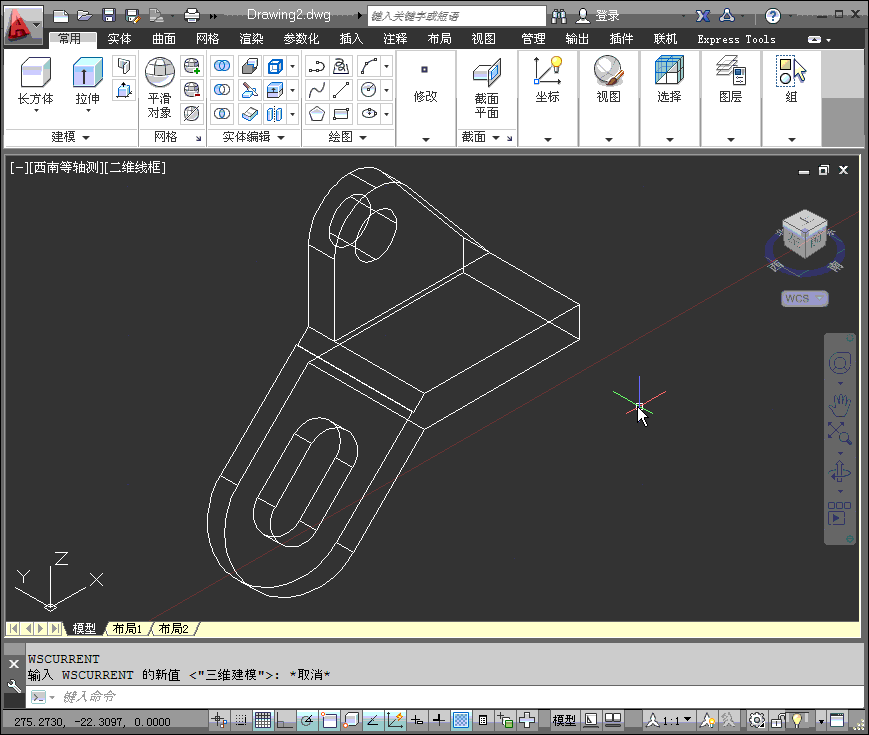
Task: Switch to the 曲面 ribbon tab
Action: click(163, 39)
